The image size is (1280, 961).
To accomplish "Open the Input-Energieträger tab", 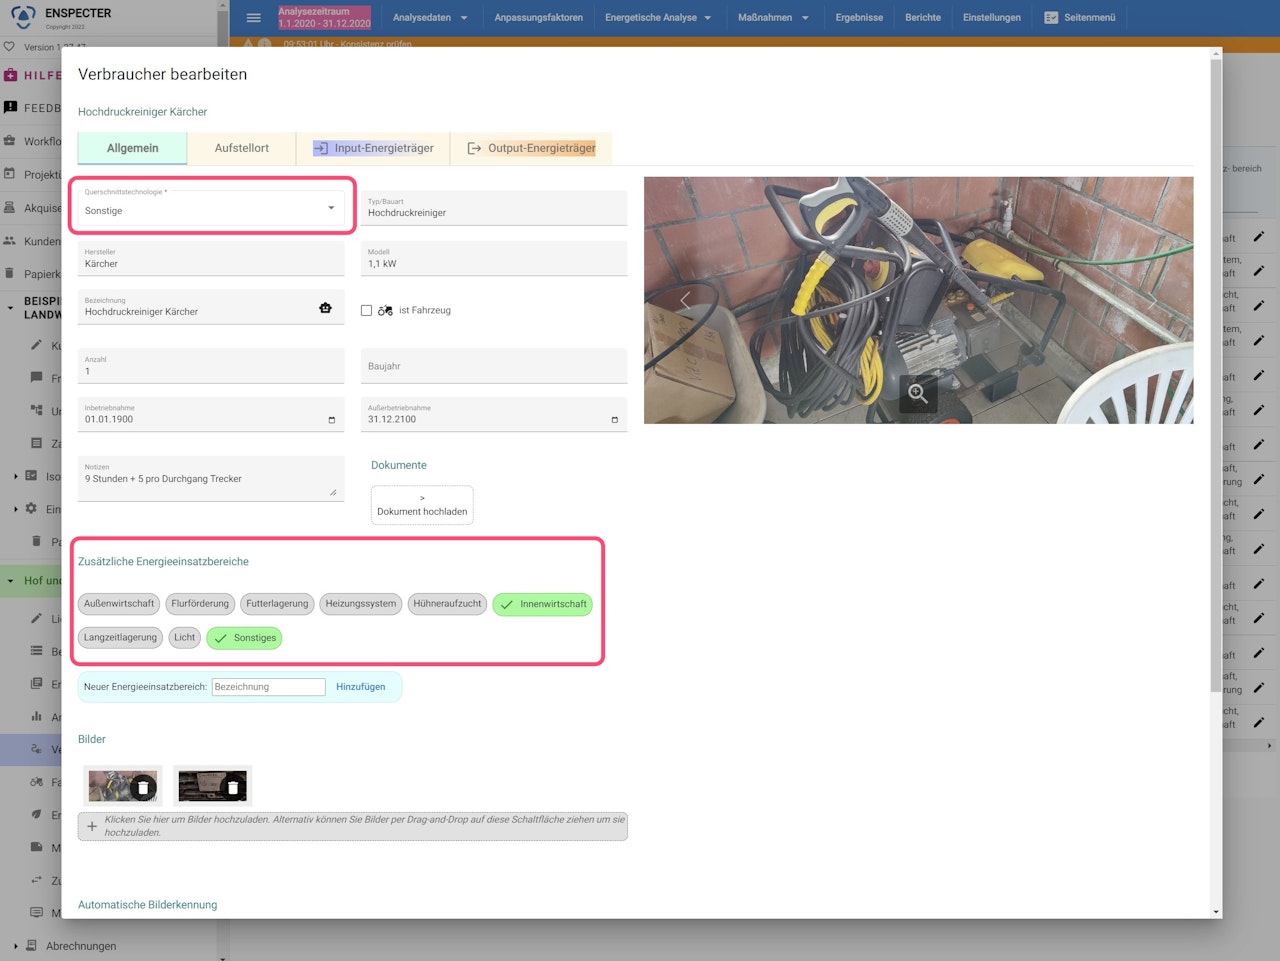I will click(373, 148).
